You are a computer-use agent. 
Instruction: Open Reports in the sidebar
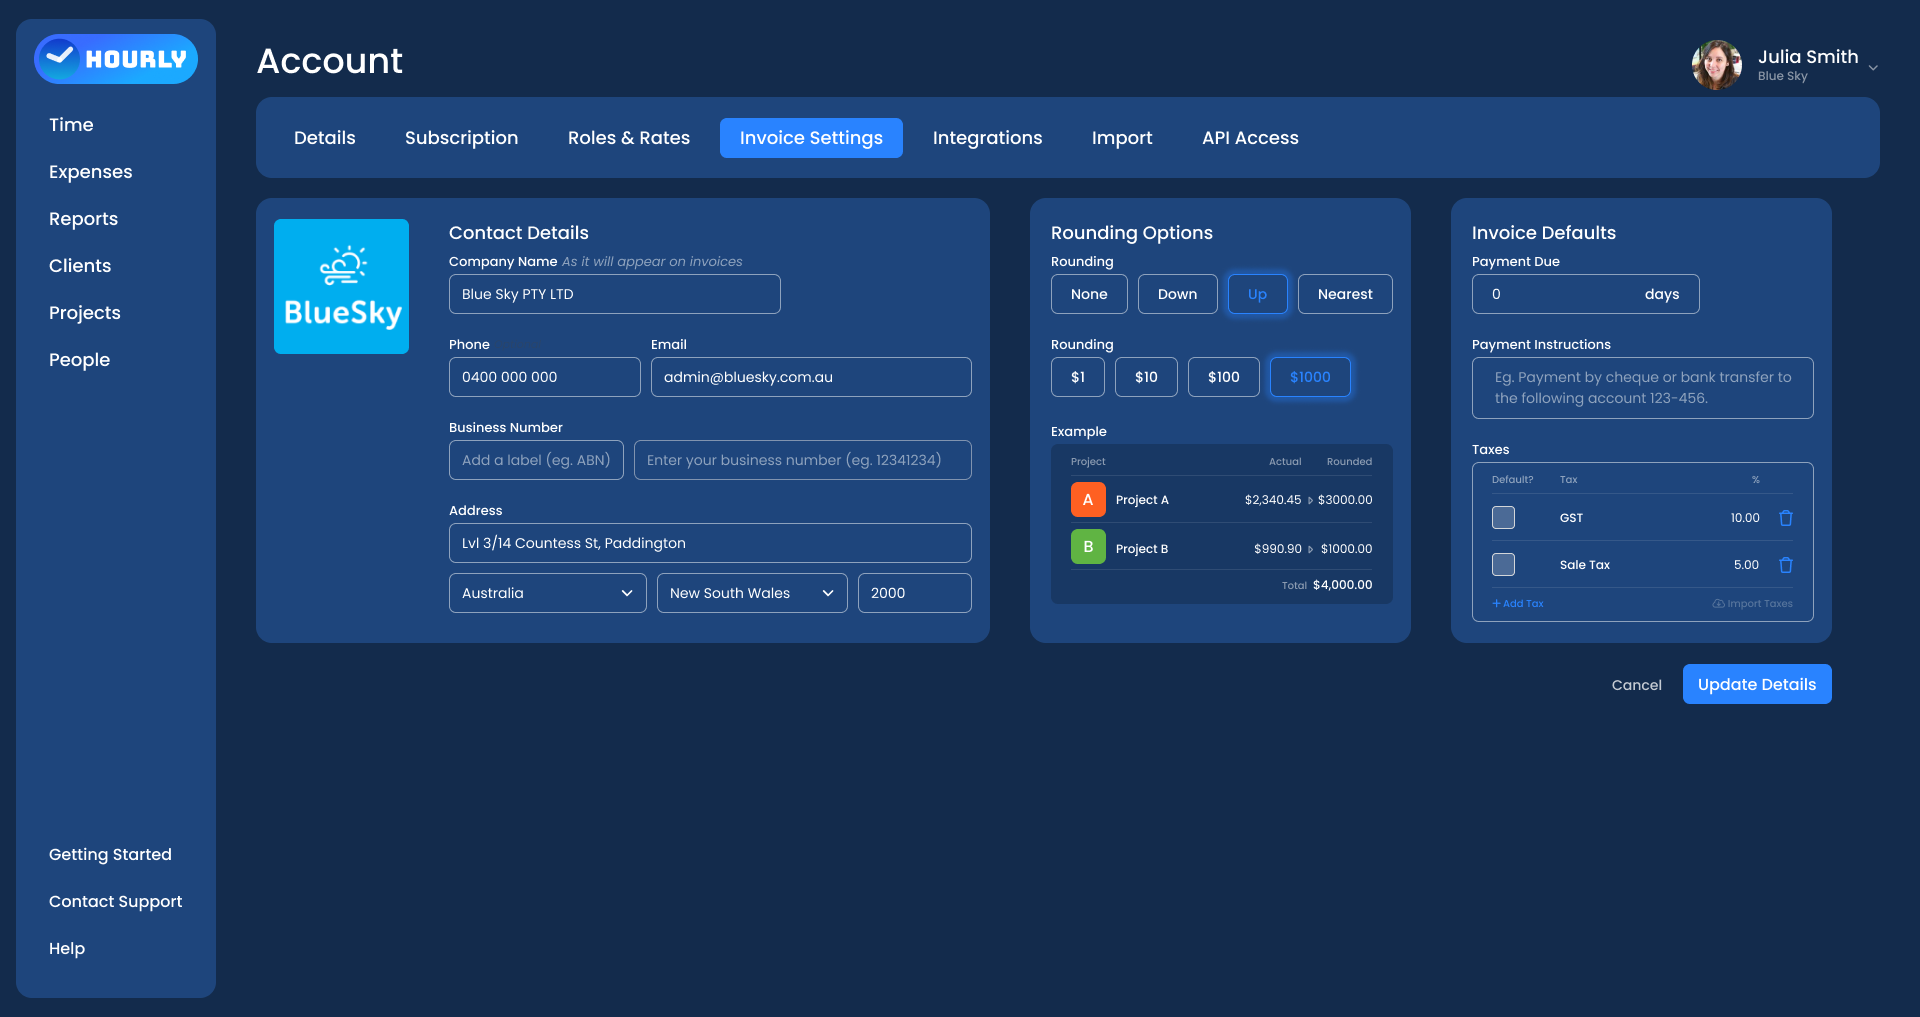click(83, 219)
